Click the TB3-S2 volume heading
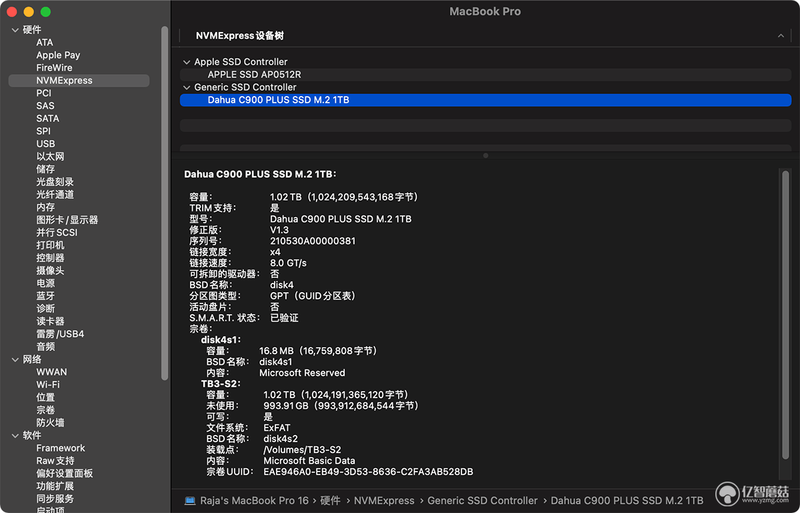The image size is (800, 513). point(220,384)
